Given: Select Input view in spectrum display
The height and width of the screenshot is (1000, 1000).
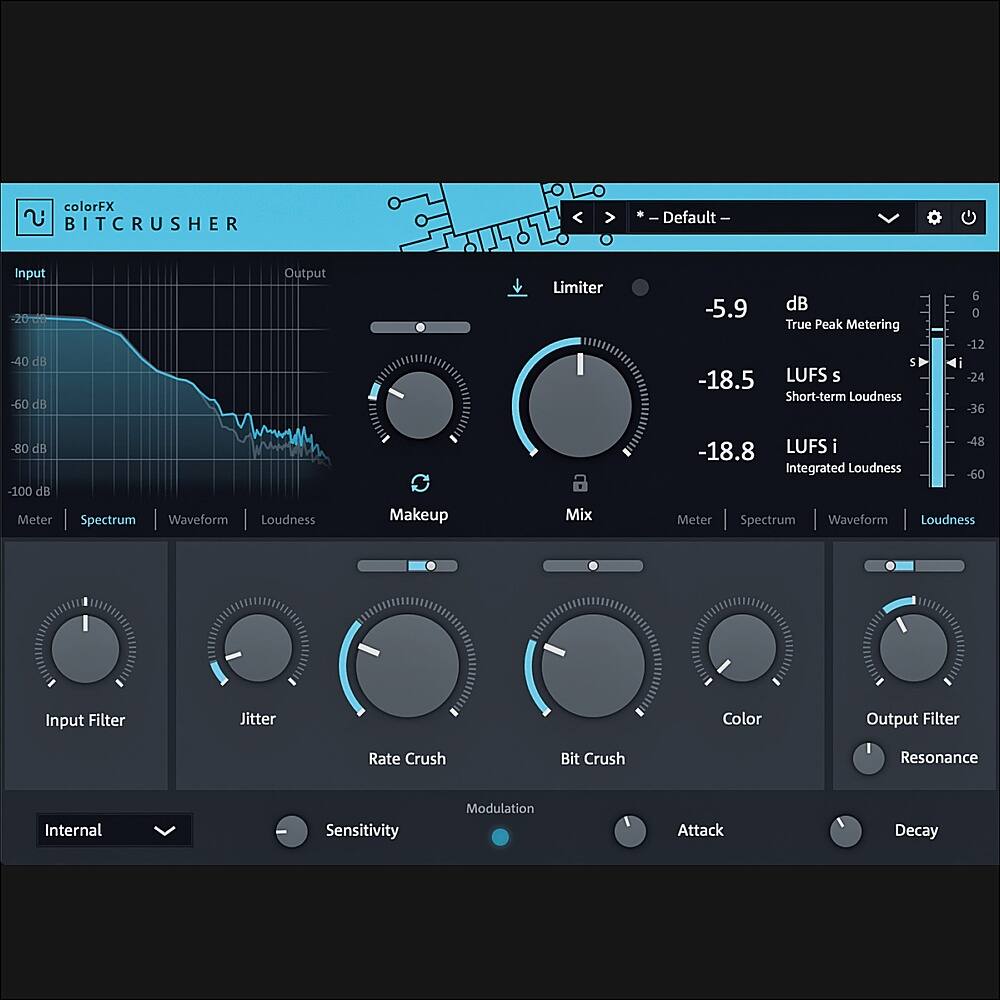Looking at the screenshot, I should click(30, 273).
